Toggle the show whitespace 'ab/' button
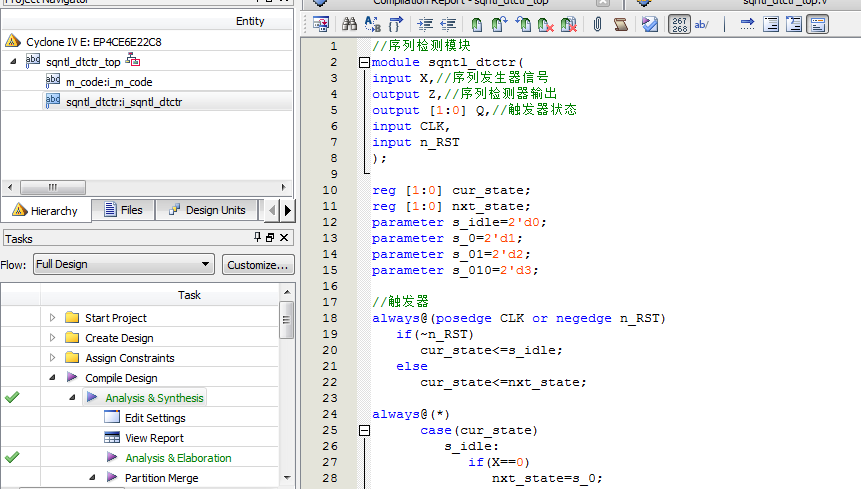 702,24
